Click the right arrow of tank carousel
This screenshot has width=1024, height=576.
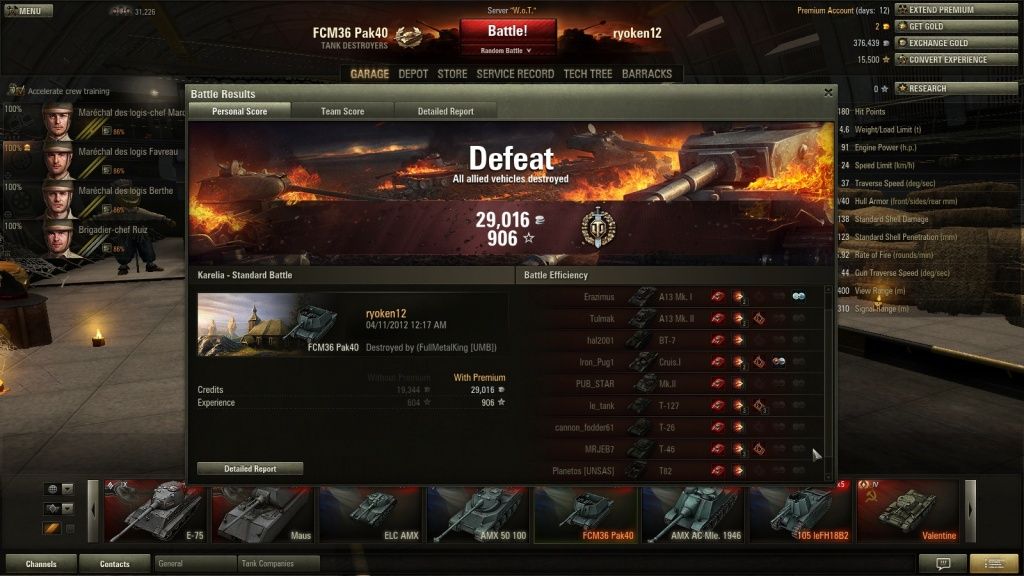(970, 511)
